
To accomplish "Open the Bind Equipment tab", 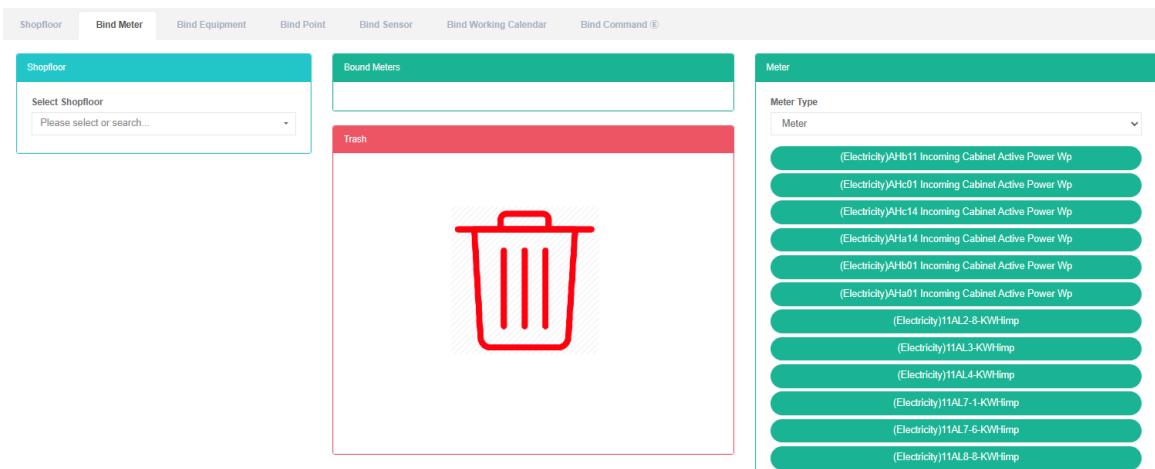I will 211,24.
